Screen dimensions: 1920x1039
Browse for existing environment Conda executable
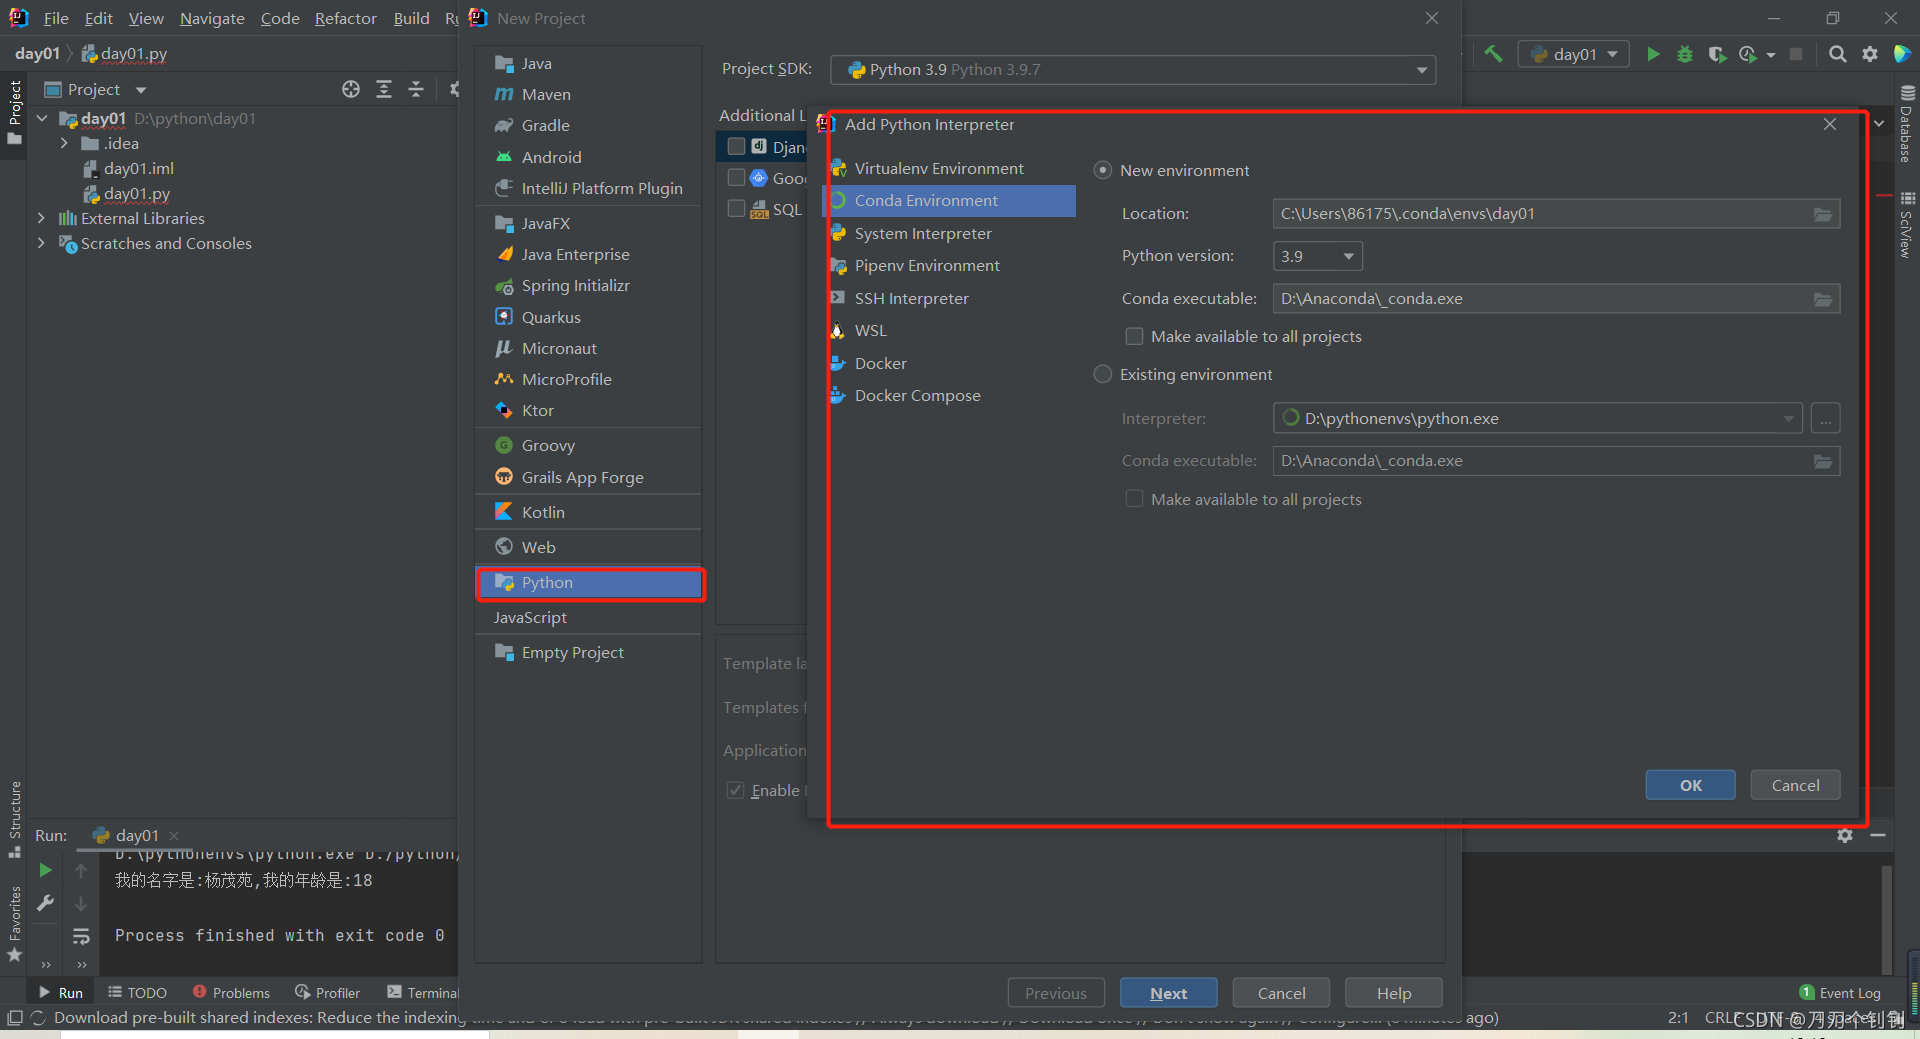1823,461
